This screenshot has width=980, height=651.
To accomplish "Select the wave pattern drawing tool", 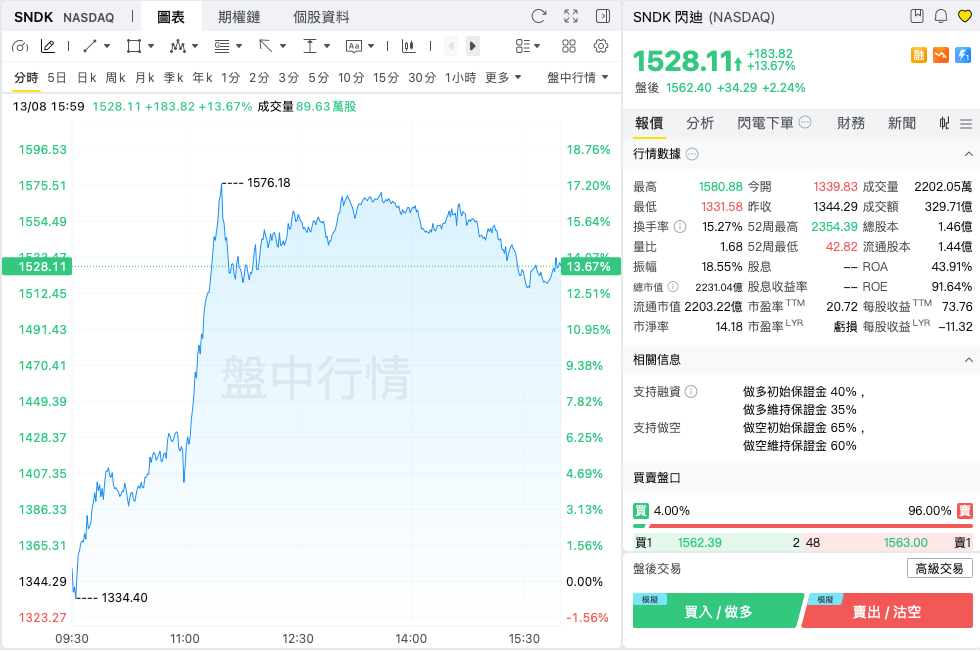I will click(178, 46).
